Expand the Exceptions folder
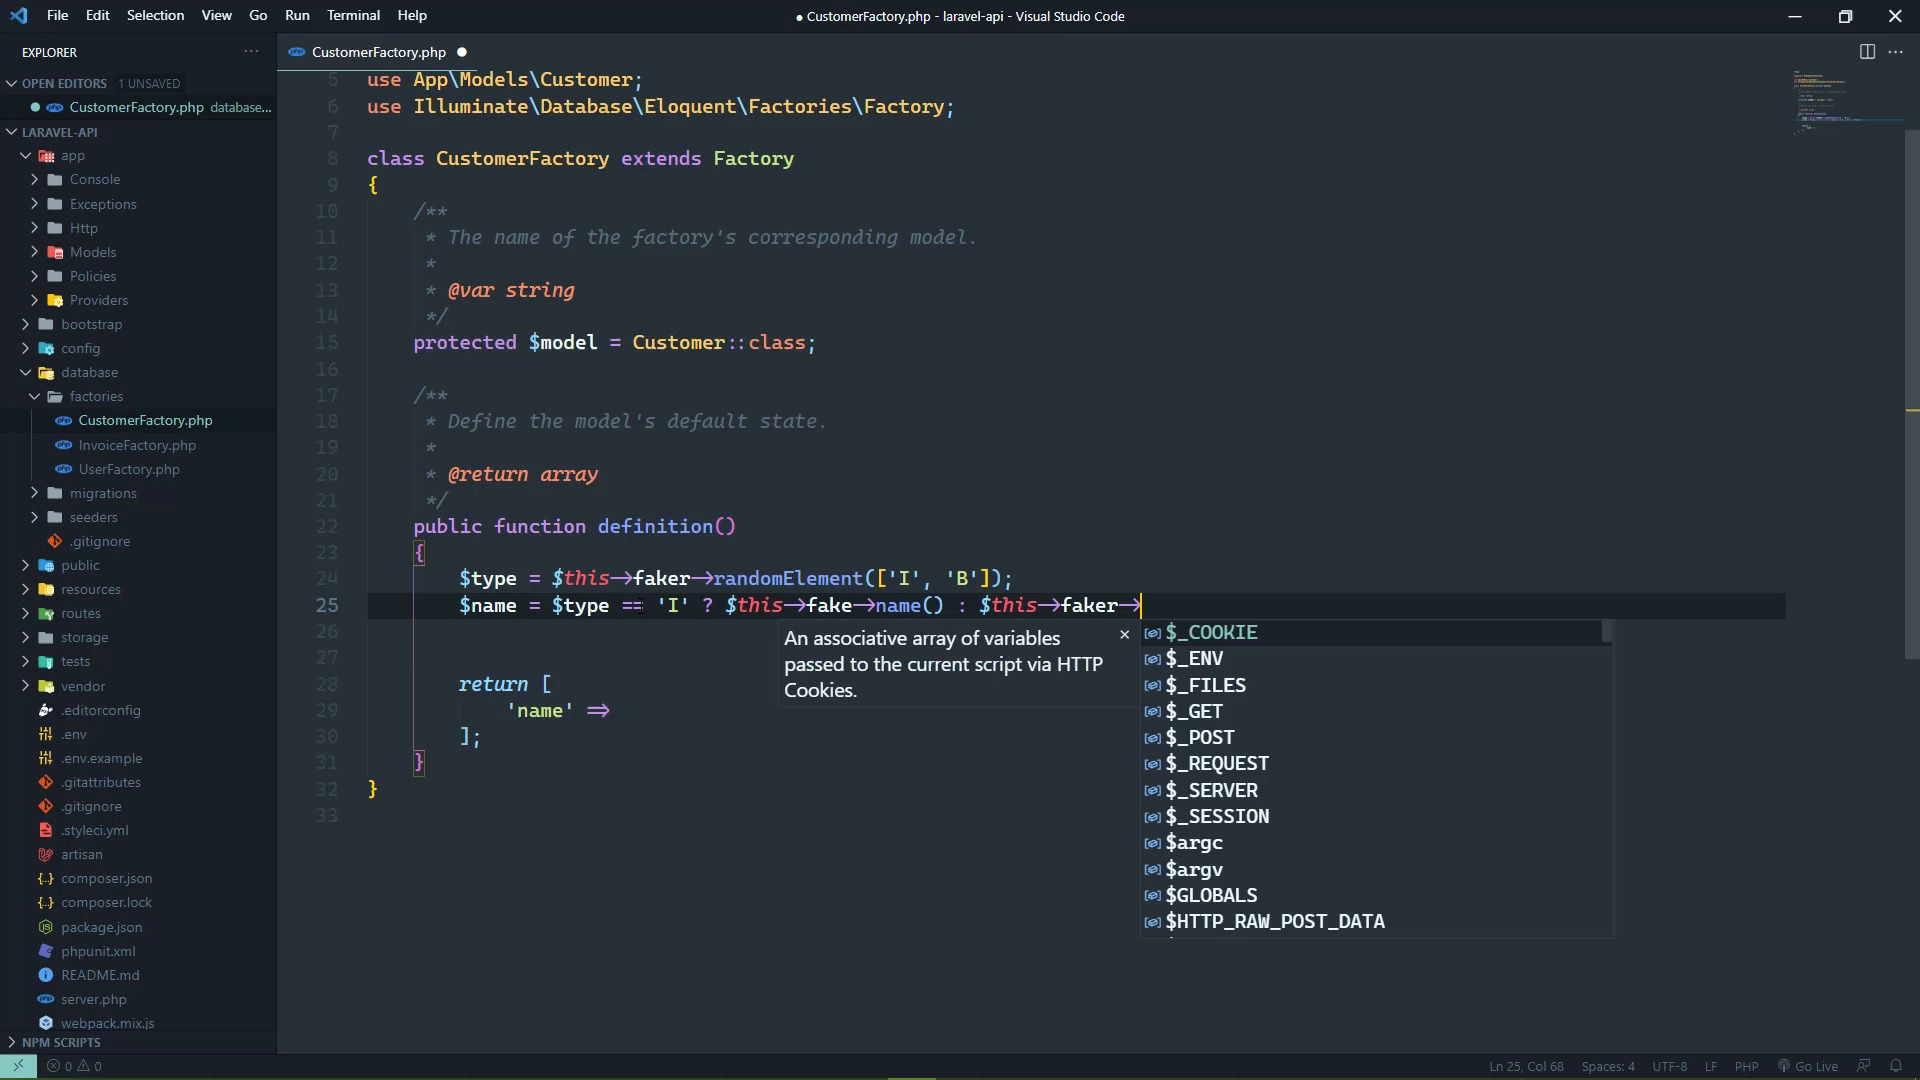The height and width of the screenshot is (1080, 1920). click(103, 204)
